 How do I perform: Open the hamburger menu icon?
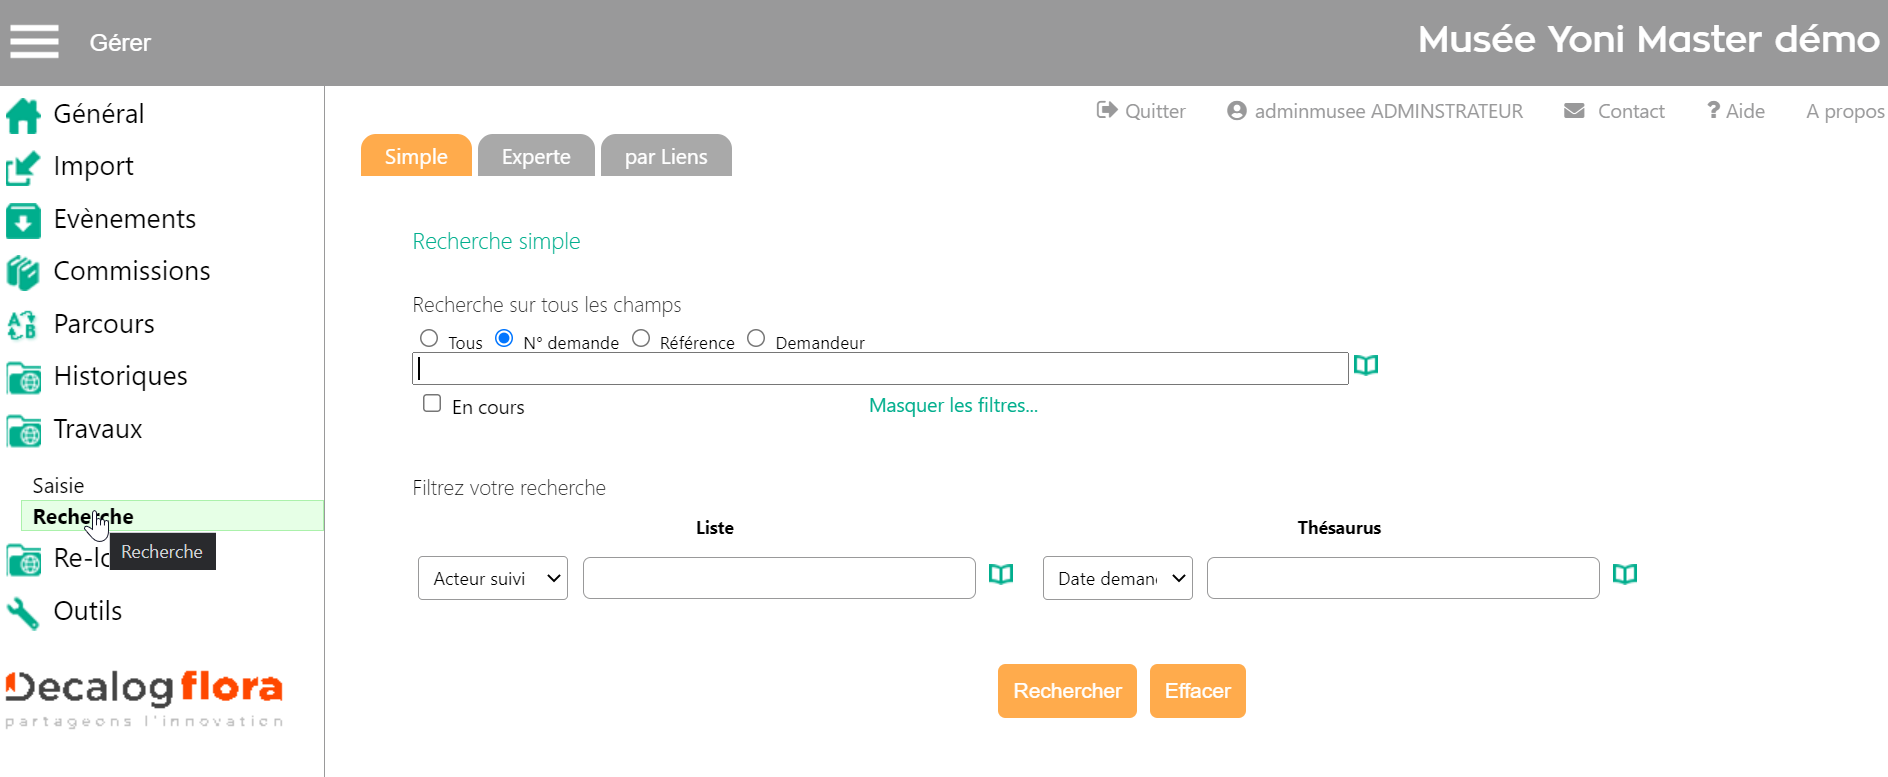pyautogui.click(x=34, y=42)
